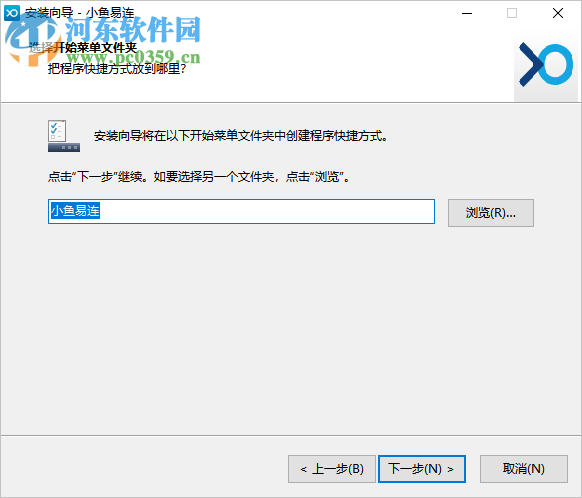Click the window title 安装向导 - 小鱼易连
The image size is (582, 498).
[79, 13]
